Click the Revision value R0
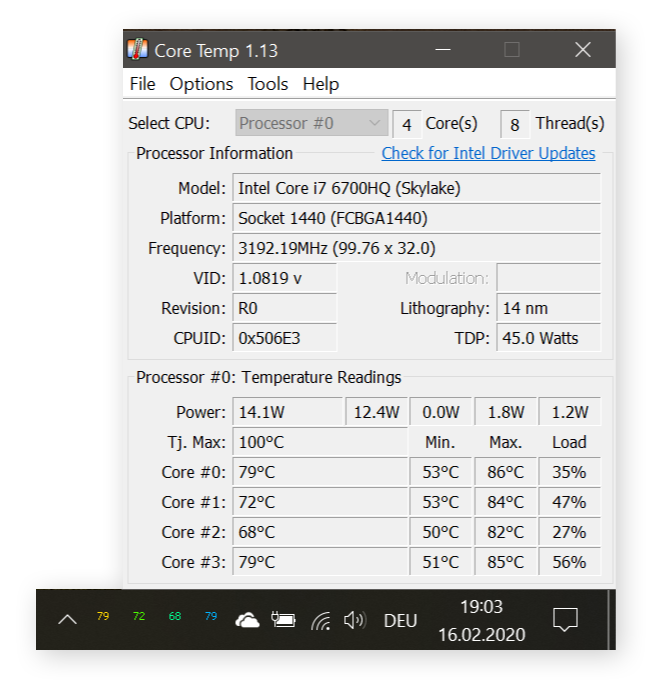 [x=284, y=308]
